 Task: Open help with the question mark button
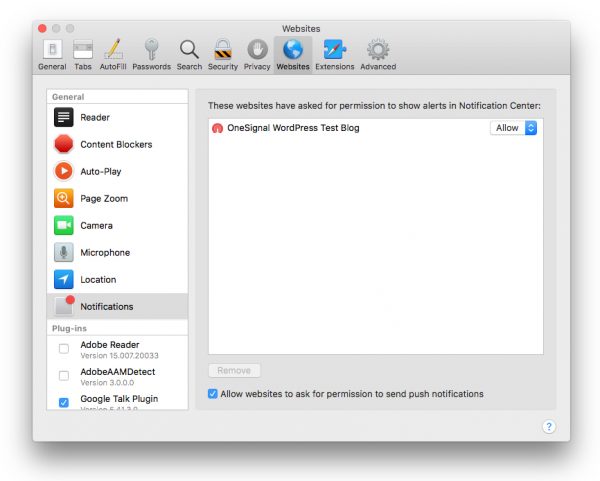pyautogui.click(x=549, y=427)
